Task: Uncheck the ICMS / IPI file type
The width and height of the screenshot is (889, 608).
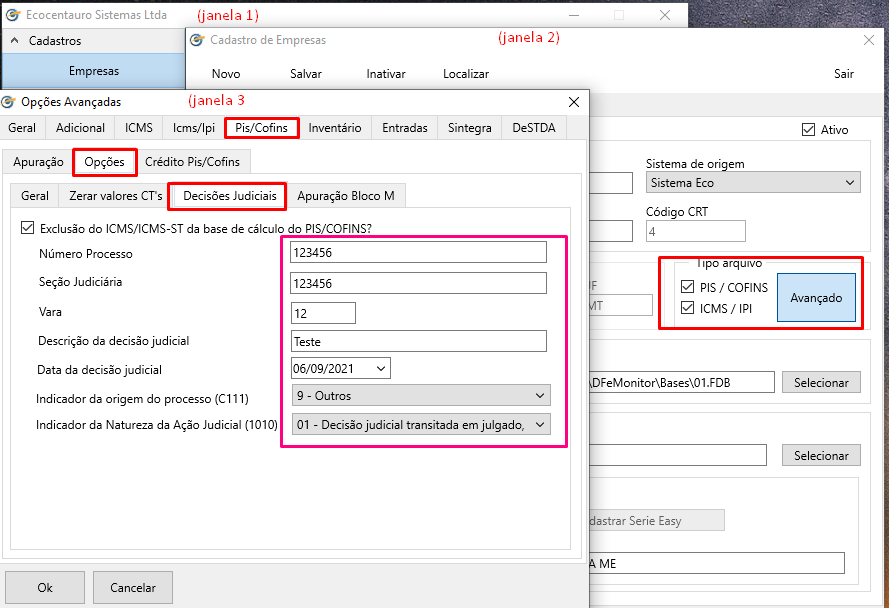Action: click(x=686, y=308)
